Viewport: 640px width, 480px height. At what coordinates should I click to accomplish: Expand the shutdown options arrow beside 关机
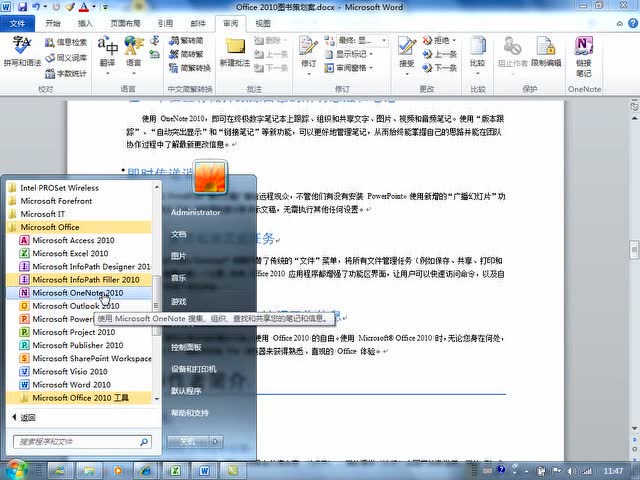tap(217, 440)
